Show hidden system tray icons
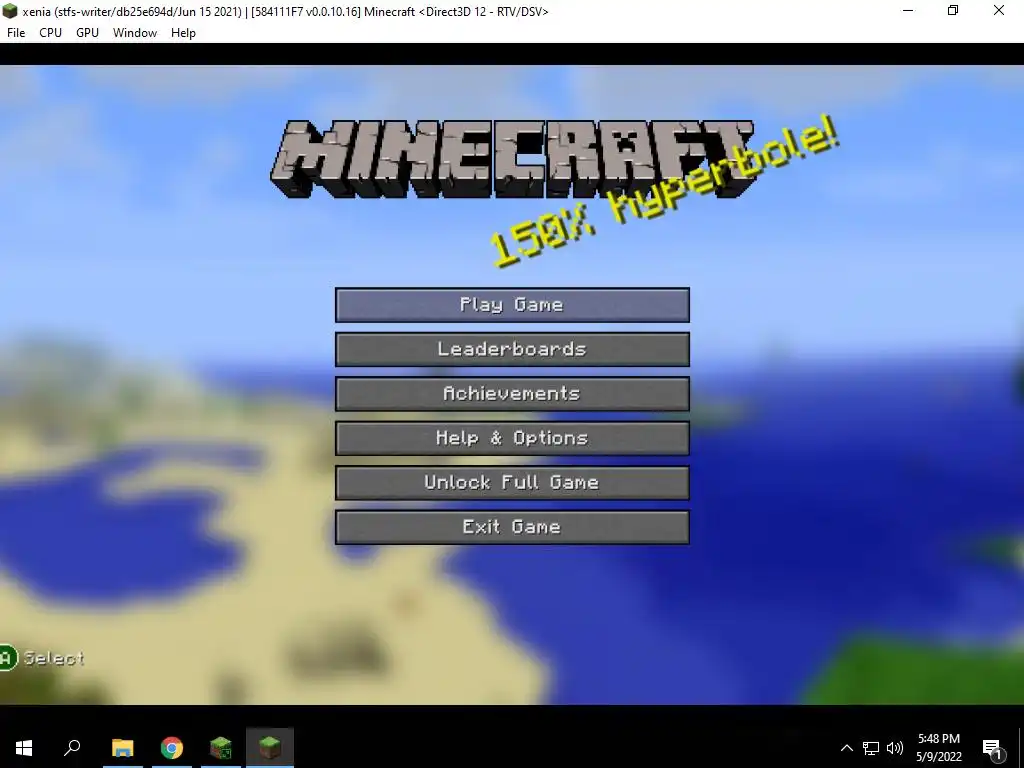 (x=846, y=748)
